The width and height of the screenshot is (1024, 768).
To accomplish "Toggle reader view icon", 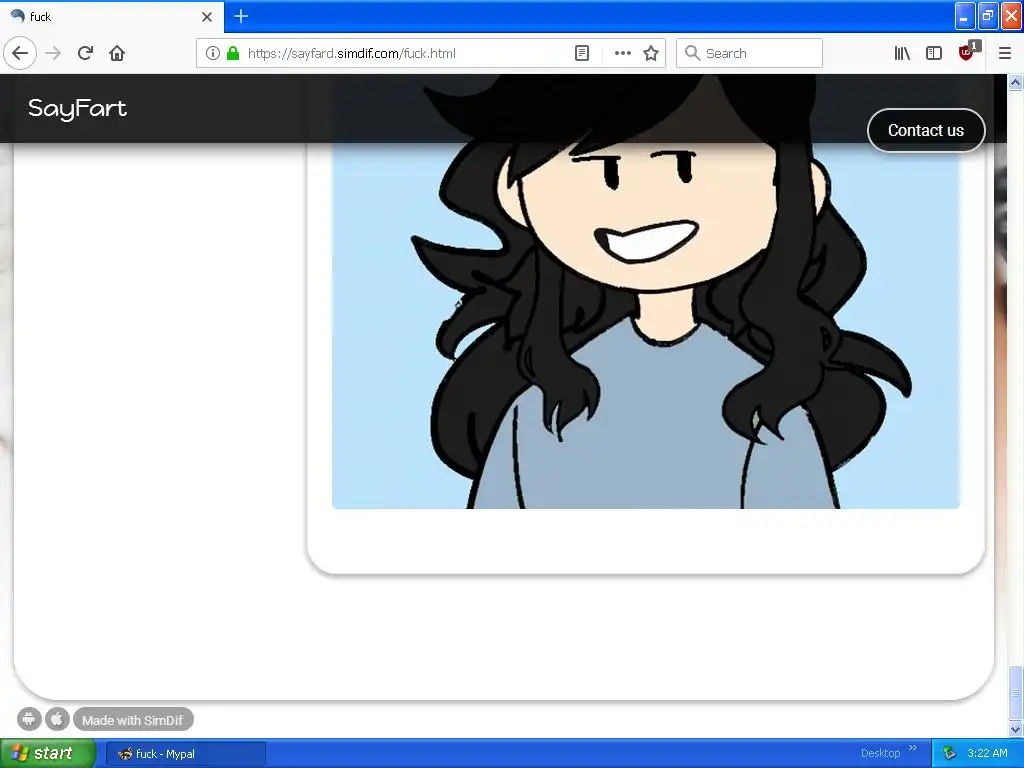I will [582, 53].
